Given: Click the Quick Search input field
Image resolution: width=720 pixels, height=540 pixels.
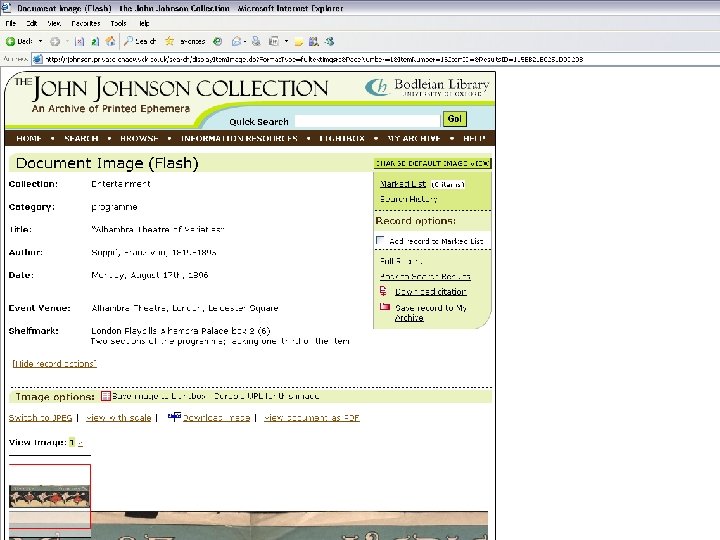Looking at the screenshot, I should [x=367, y=121].
